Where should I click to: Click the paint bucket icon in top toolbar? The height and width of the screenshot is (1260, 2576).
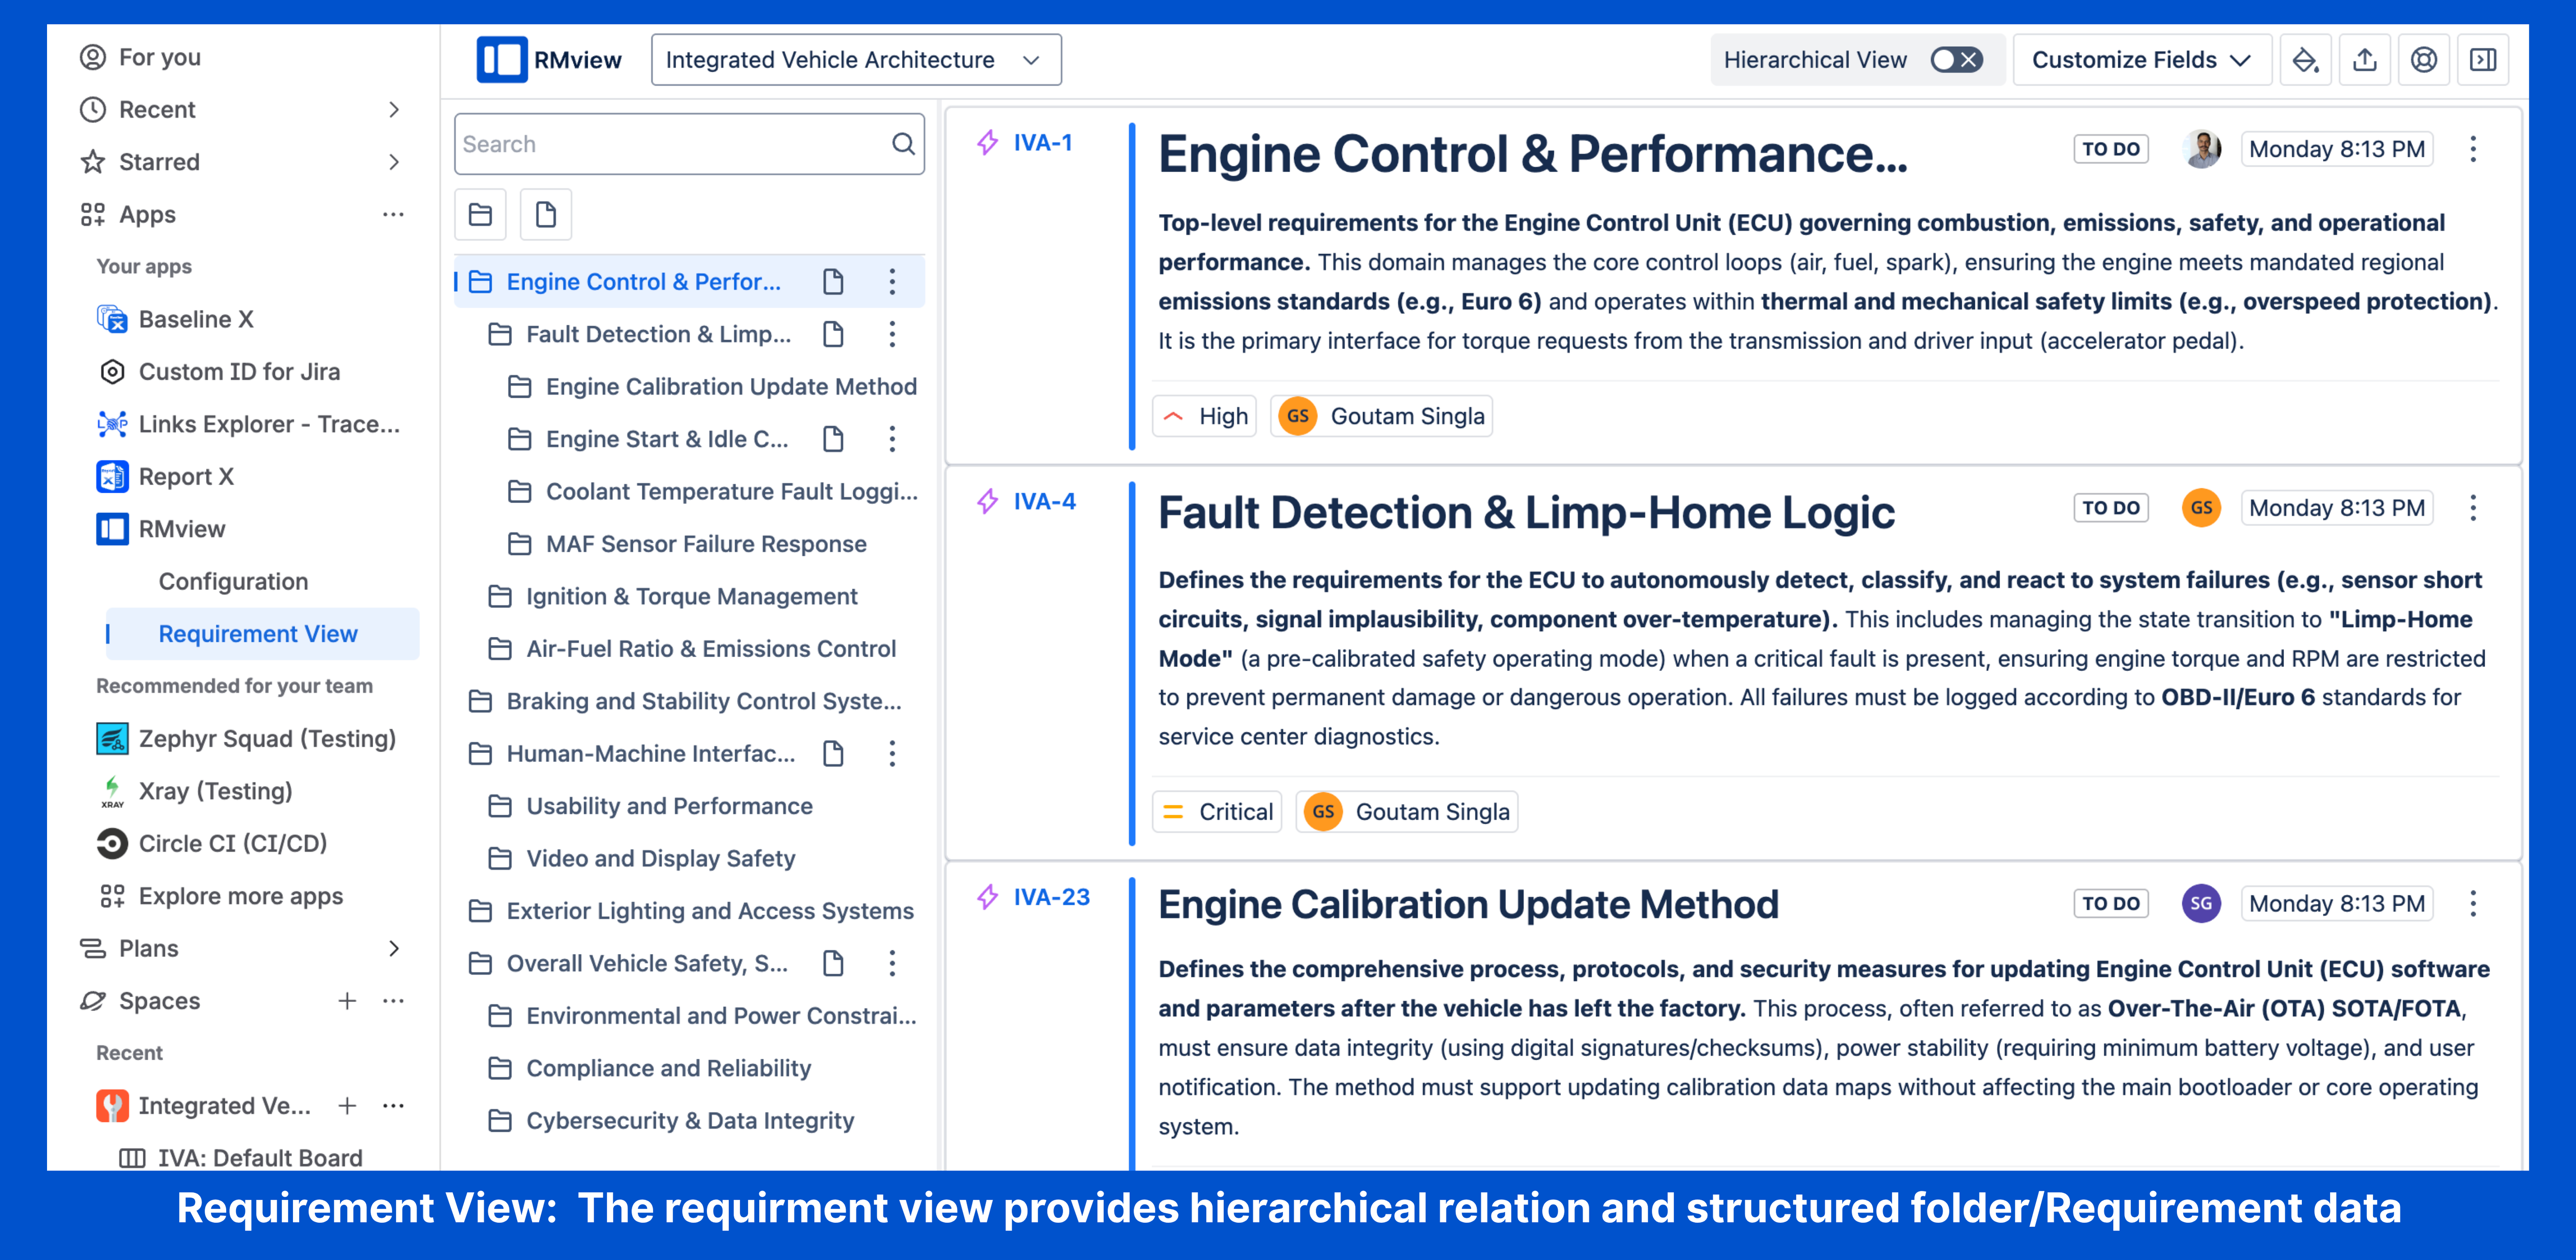[2305, 60]
